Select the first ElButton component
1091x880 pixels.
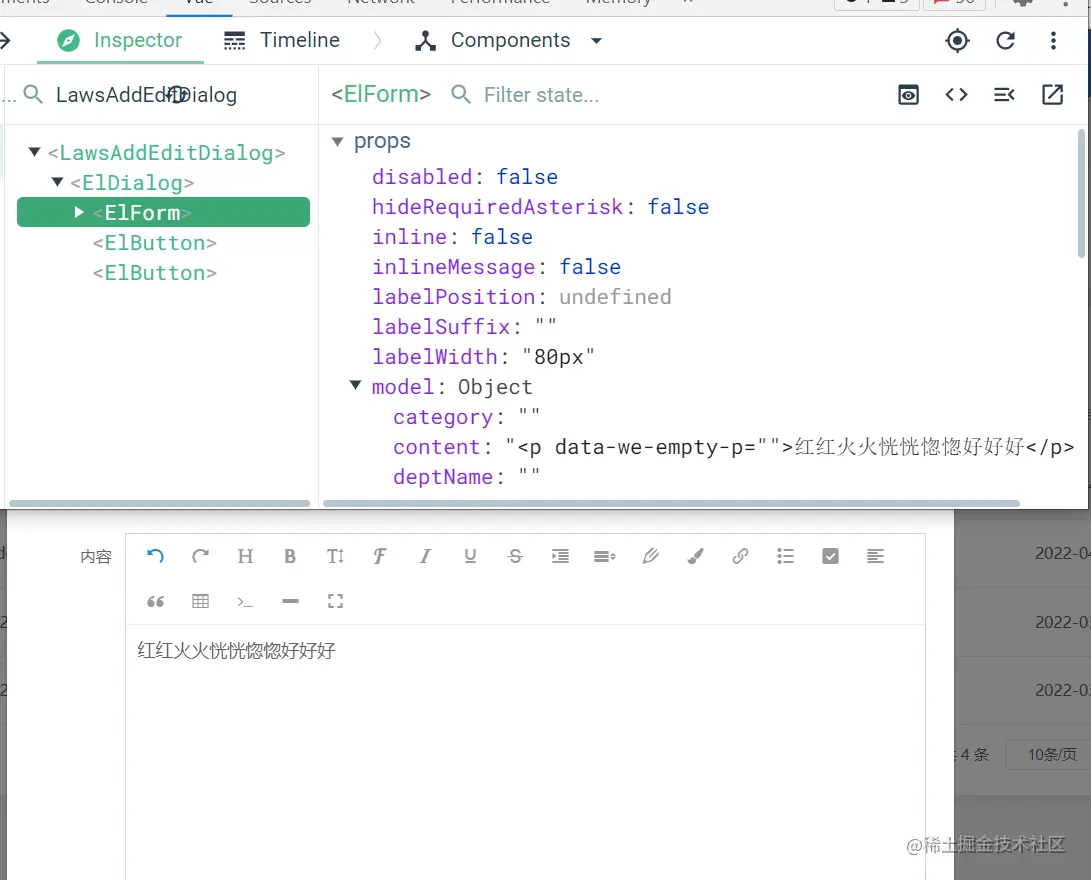tap(154, 243)
